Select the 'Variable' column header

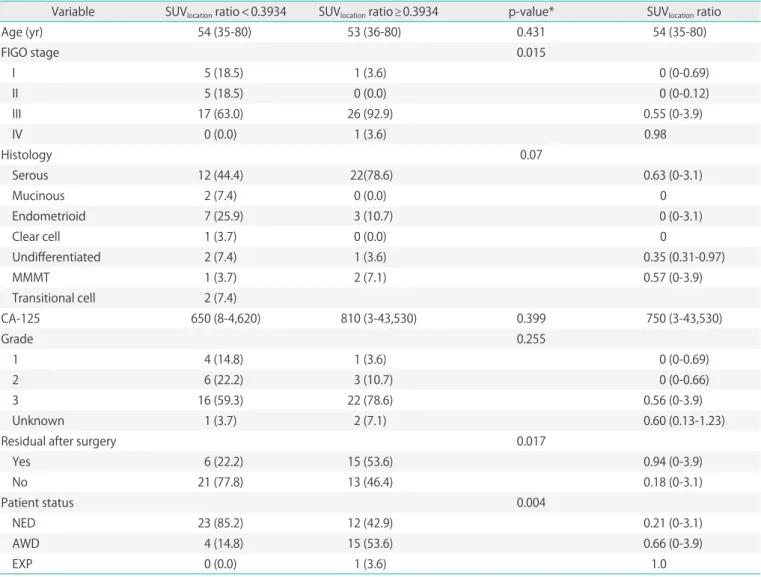tap(73, 12)
